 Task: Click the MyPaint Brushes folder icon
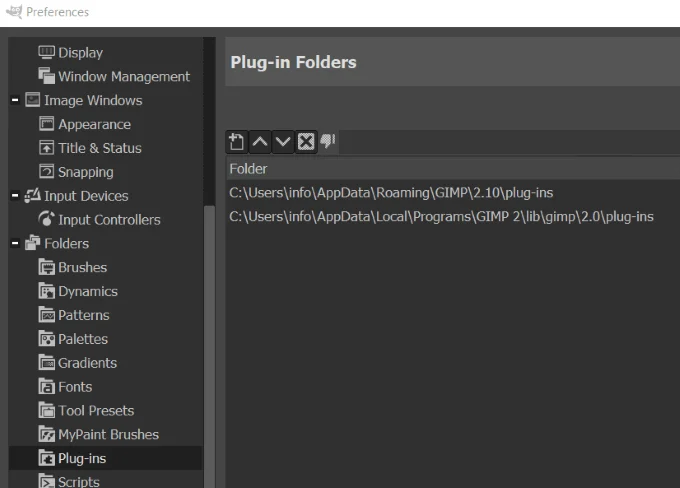point(46,434)
